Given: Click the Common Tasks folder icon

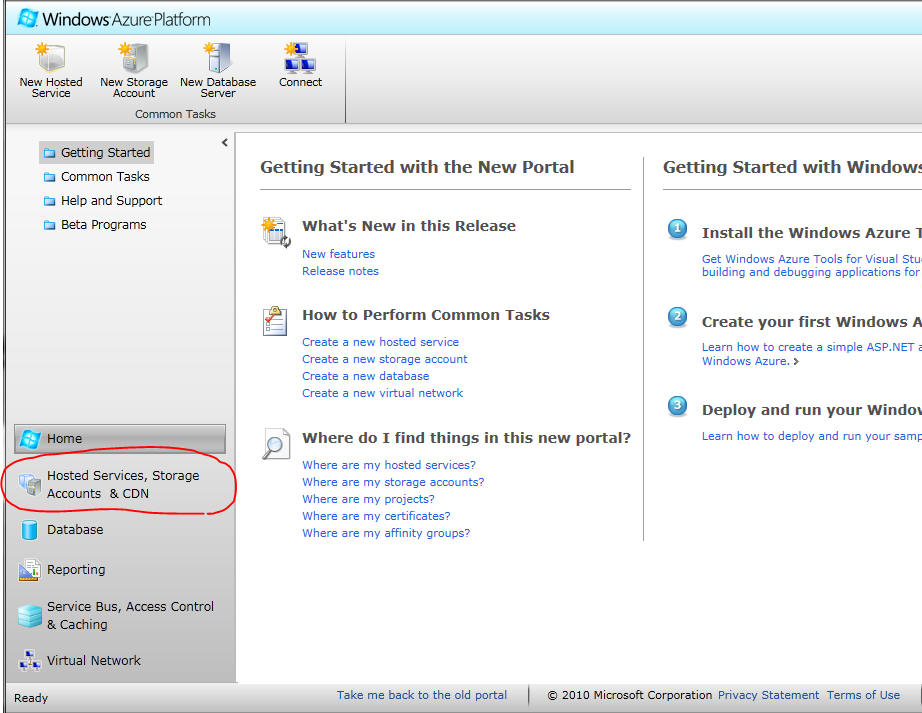Looking at the screenshot, I should (49, 177).
